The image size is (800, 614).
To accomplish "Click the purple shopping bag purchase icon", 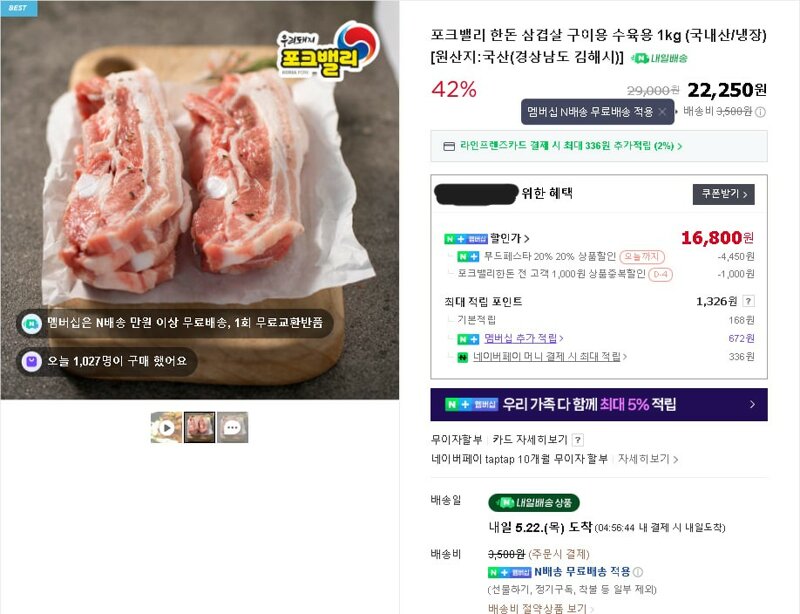I will tap(31, 361).
